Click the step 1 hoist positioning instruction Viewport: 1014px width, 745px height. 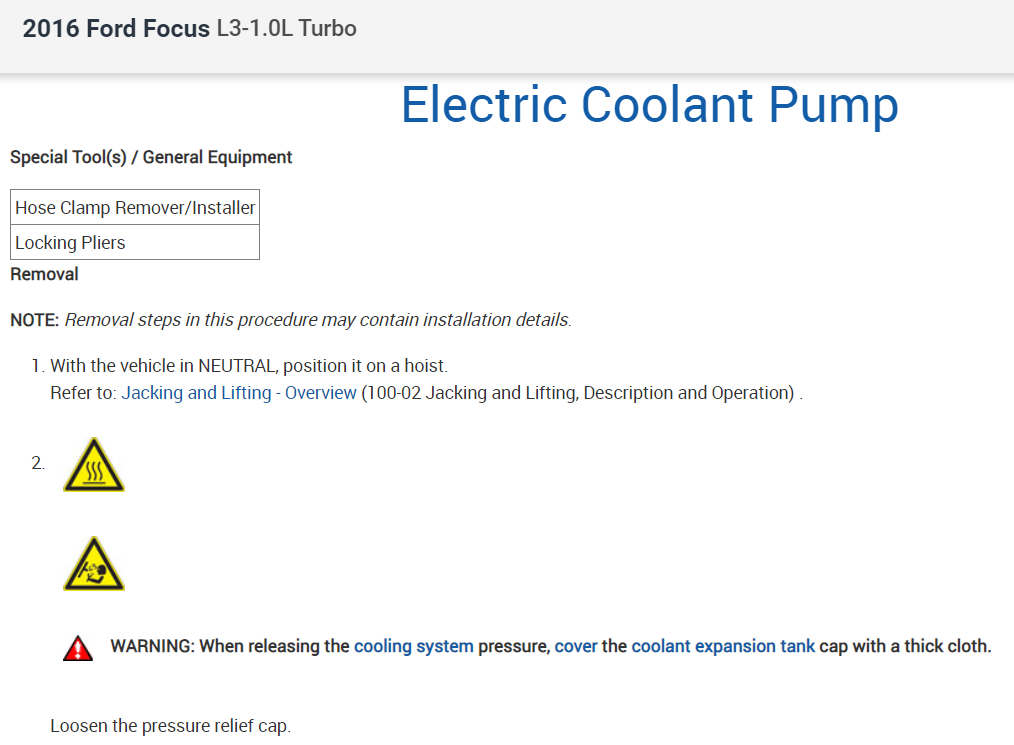click(x=255, y=366)
